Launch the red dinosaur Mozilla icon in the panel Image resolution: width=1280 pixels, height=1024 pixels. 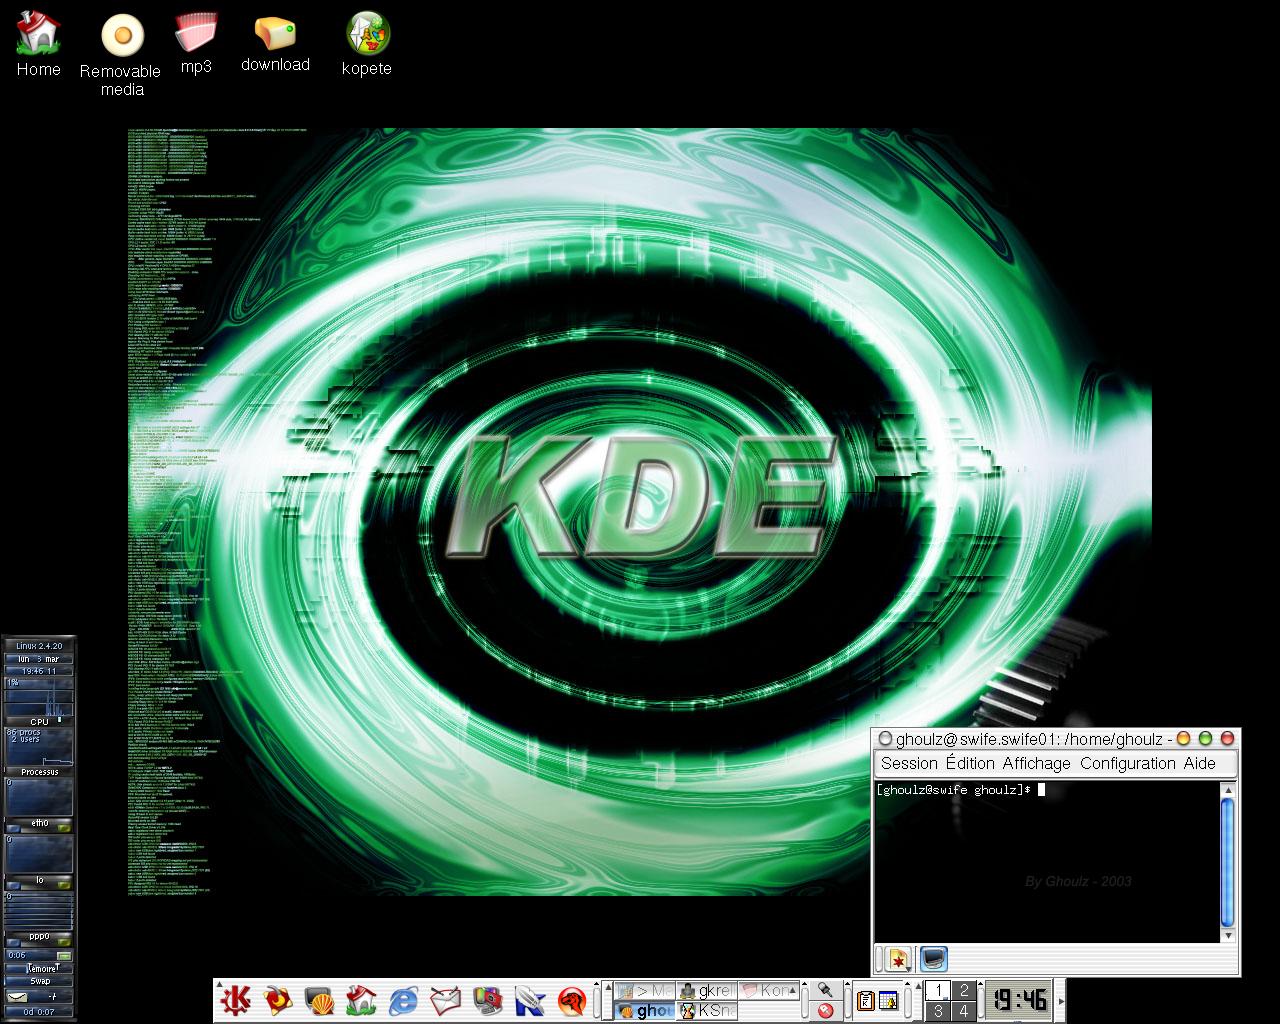coord(571,1000)
